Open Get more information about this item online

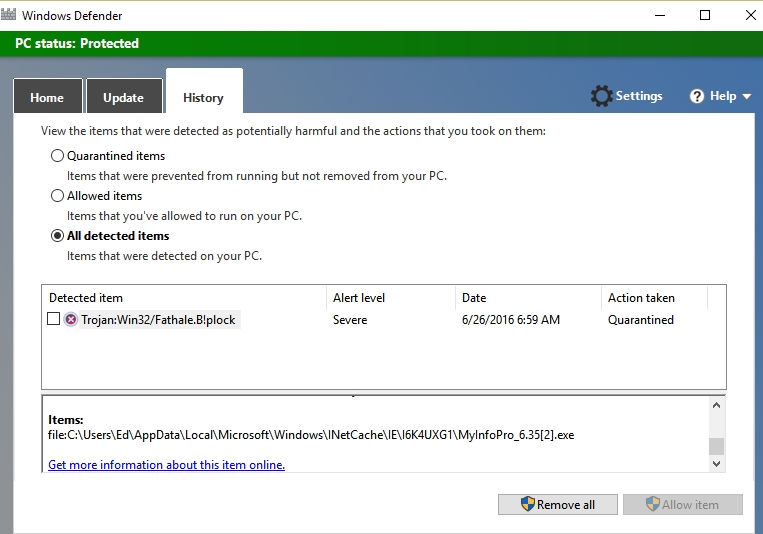[166, 465]
